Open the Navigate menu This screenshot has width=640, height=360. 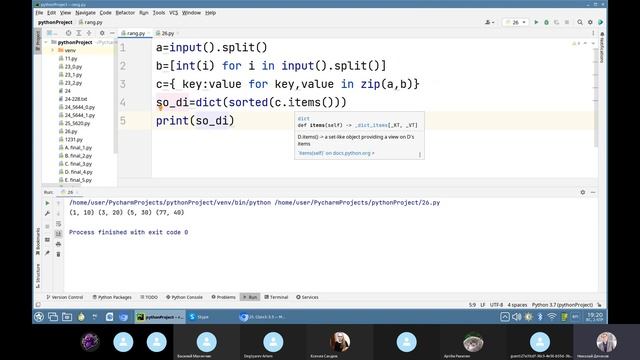(x=85, y=13)
